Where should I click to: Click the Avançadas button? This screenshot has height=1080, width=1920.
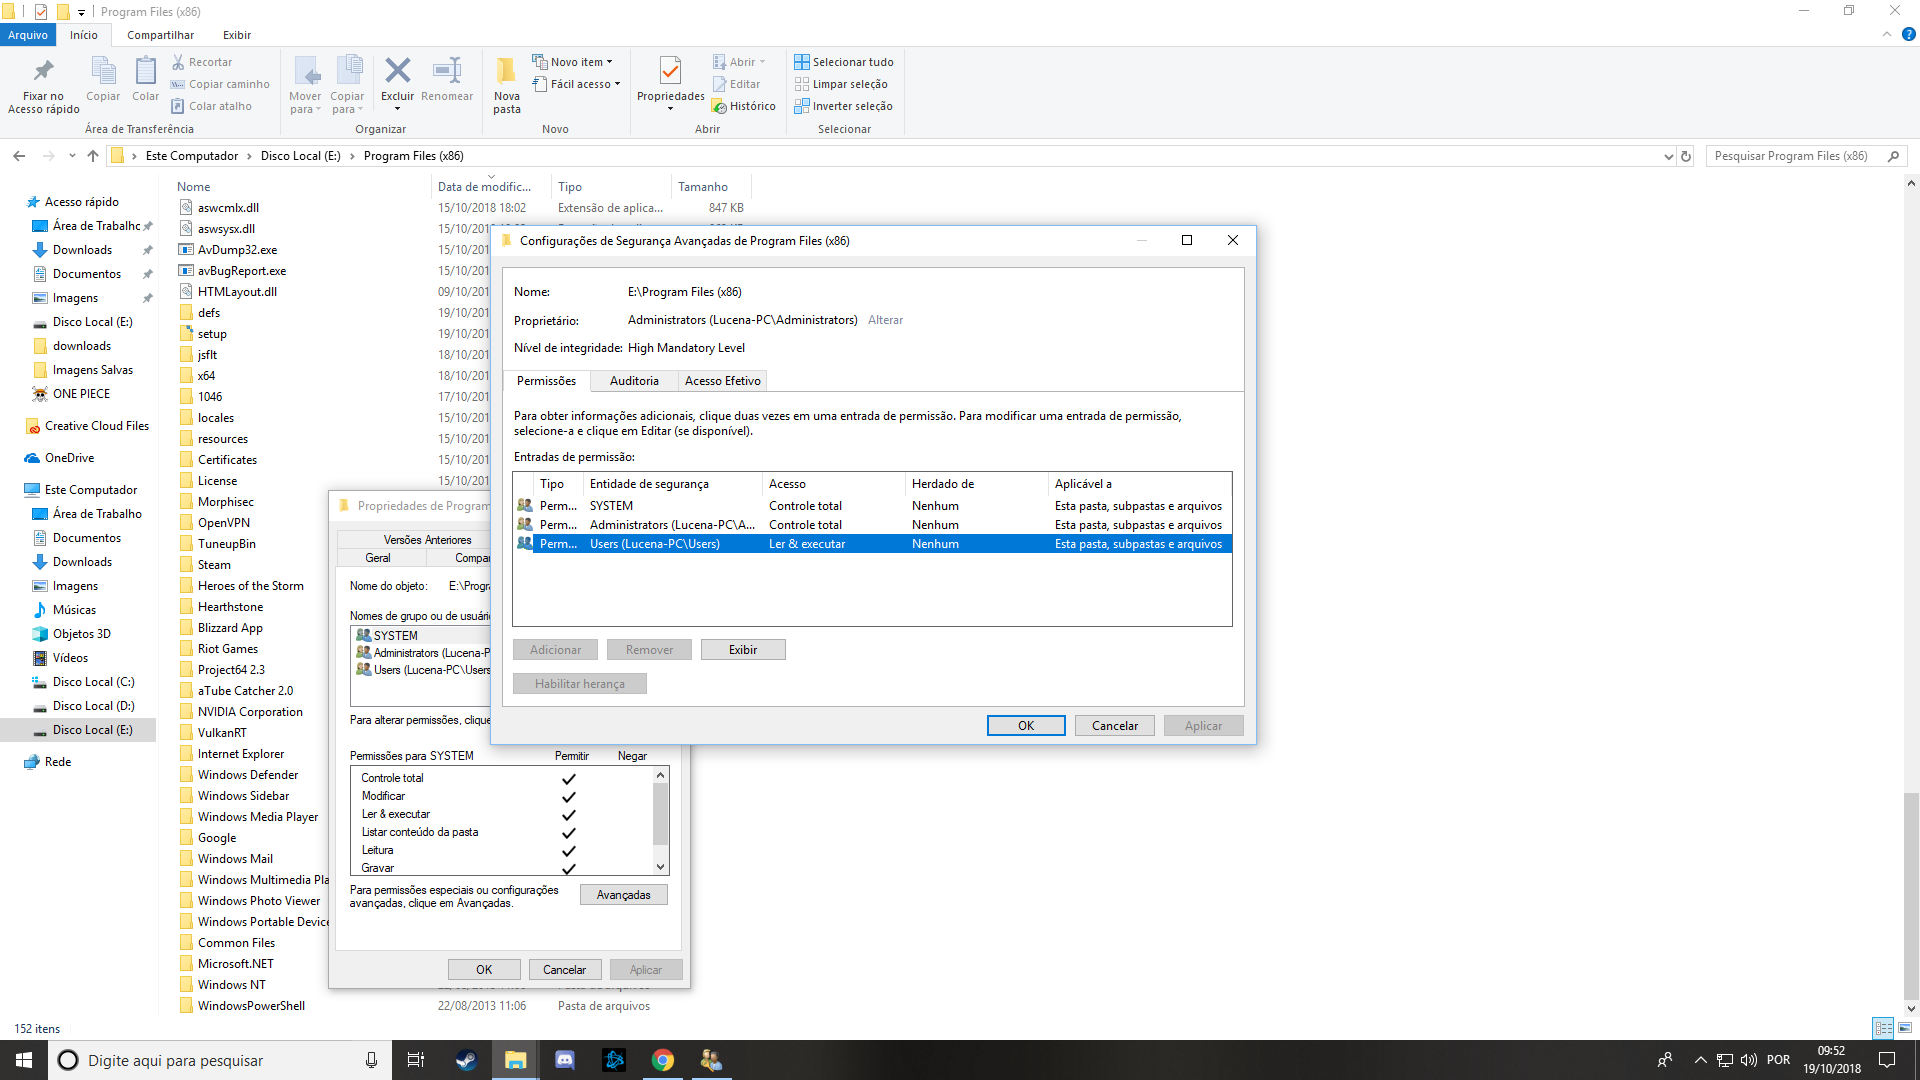click(623, 895)
